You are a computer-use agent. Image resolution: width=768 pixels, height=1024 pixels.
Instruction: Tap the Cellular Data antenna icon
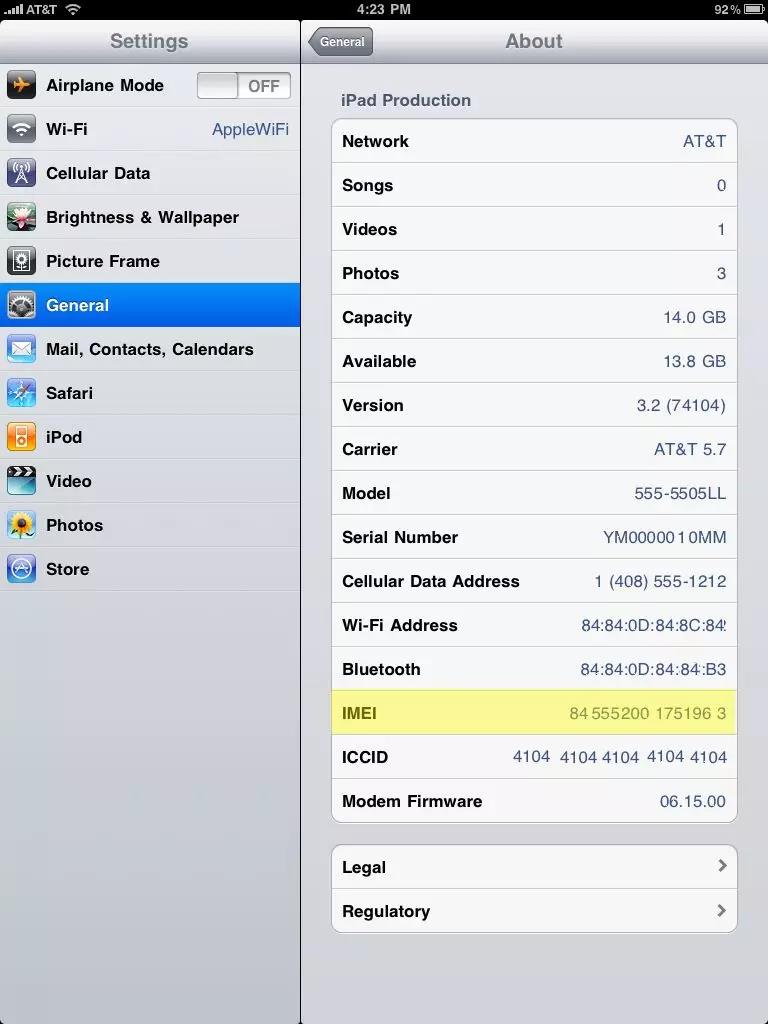[22, 173]
